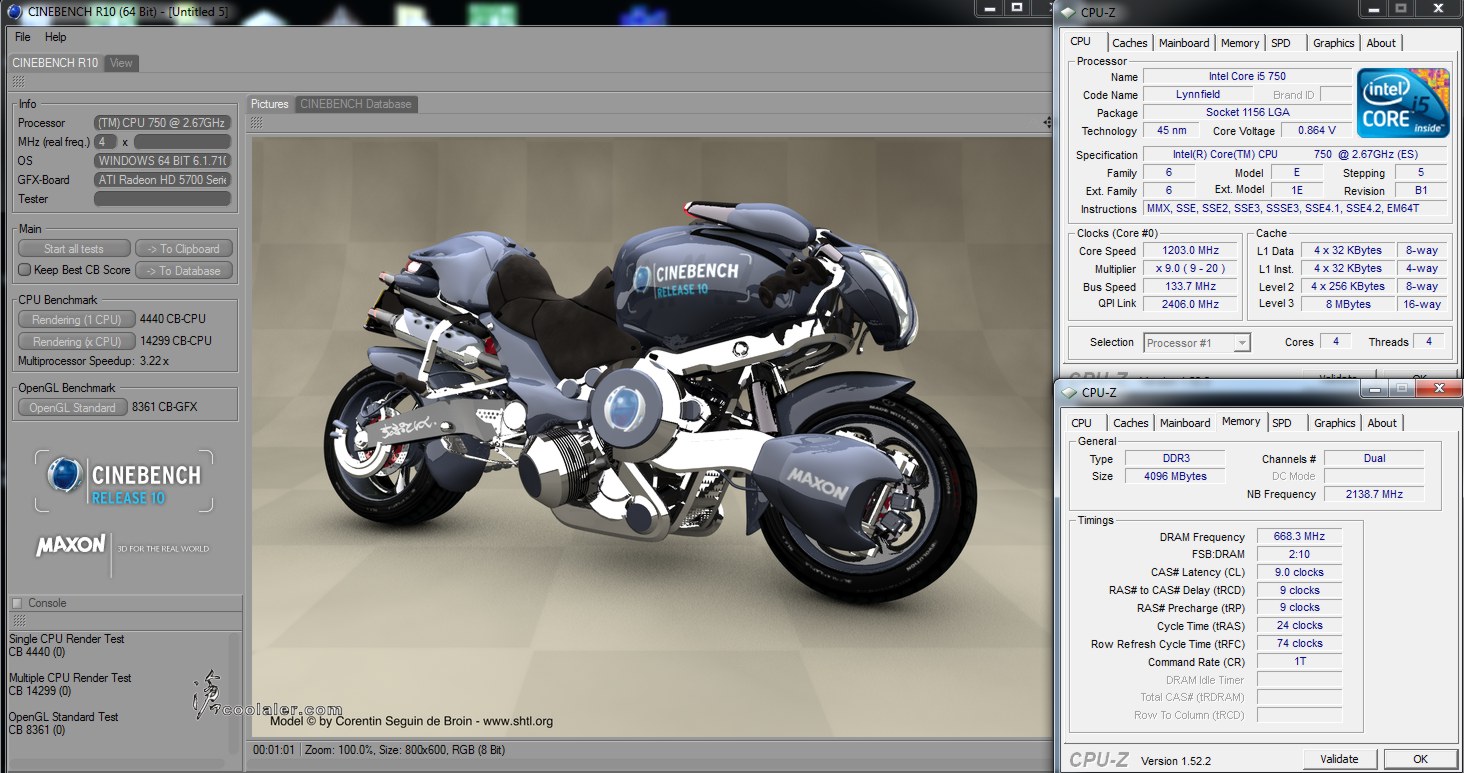The height and width of the screenshot is (773, 1464).
Task: Click the CPU-Z icon in bottom window title
Action: 1070,393
